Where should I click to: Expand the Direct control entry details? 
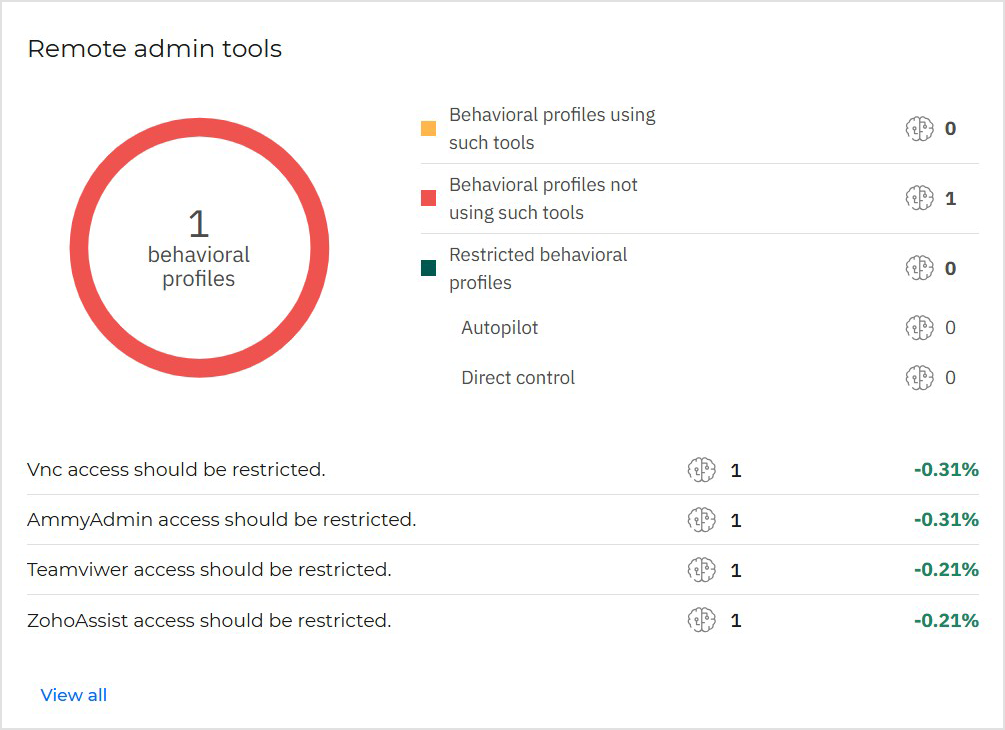517,378
